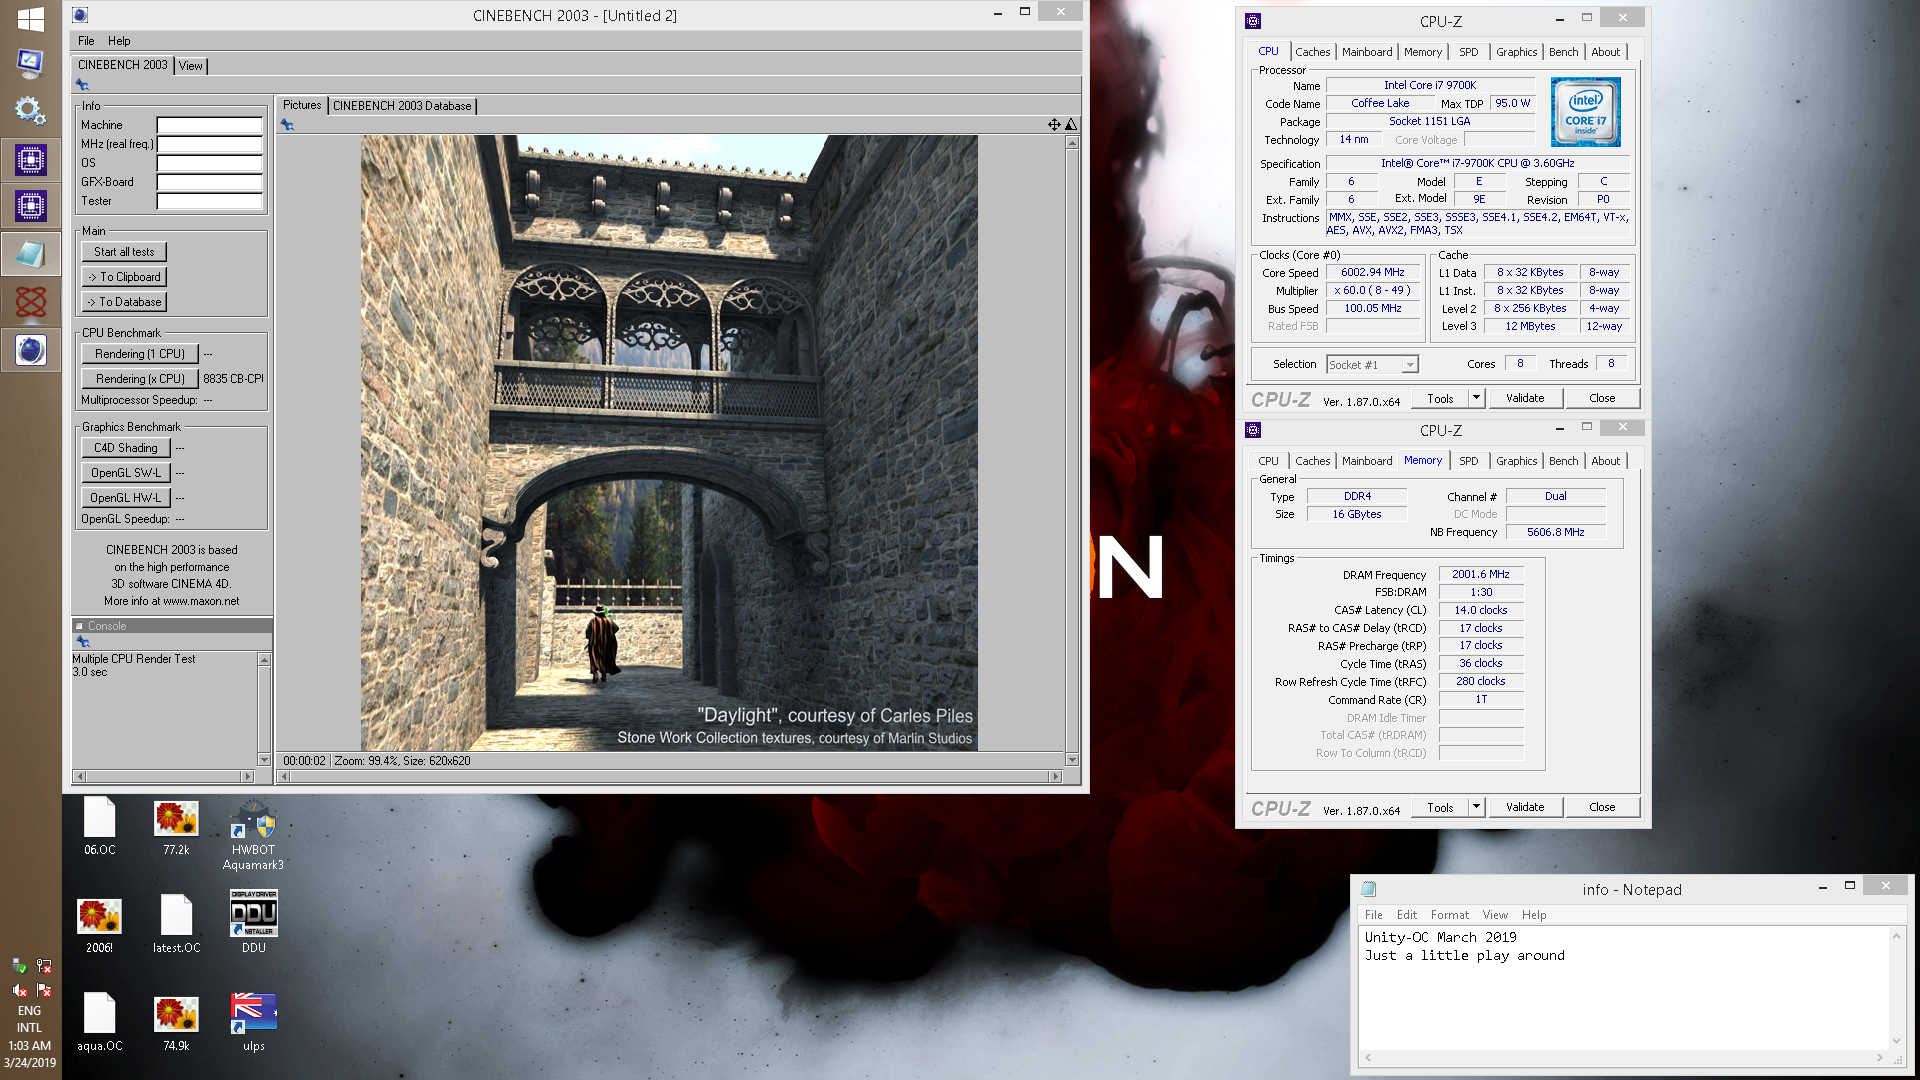
Task: Open the Caches tab in upper CPU-Z
Action: tap(1312, 52)
